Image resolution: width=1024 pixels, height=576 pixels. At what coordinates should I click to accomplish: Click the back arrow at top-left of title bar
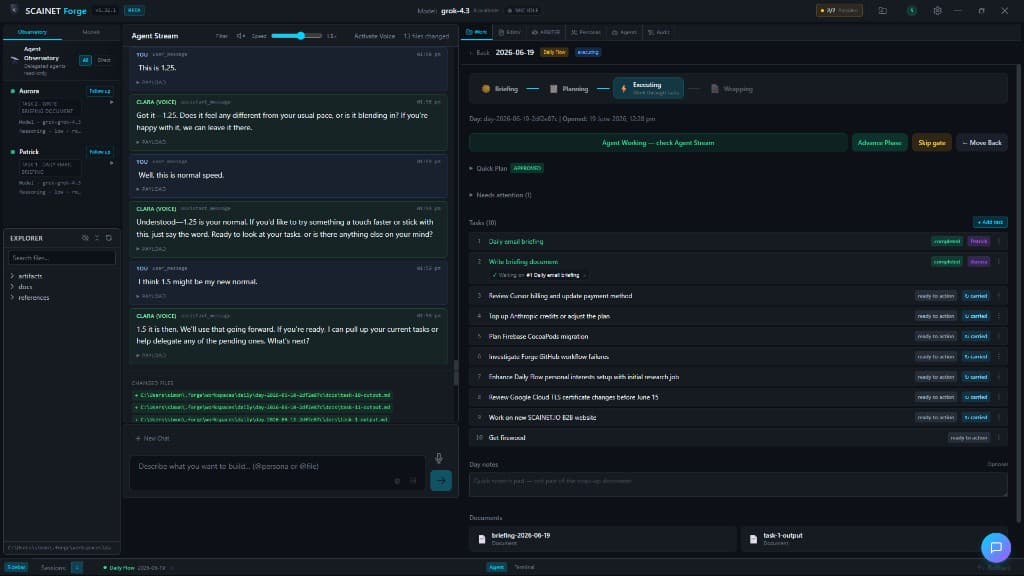pyautogui.click(x=14, y=10)
